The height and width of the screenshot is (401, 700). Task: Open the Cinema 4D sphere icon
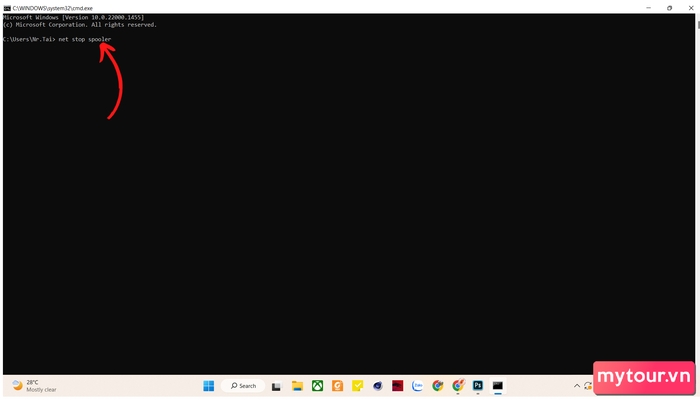(x=378, y=386)
